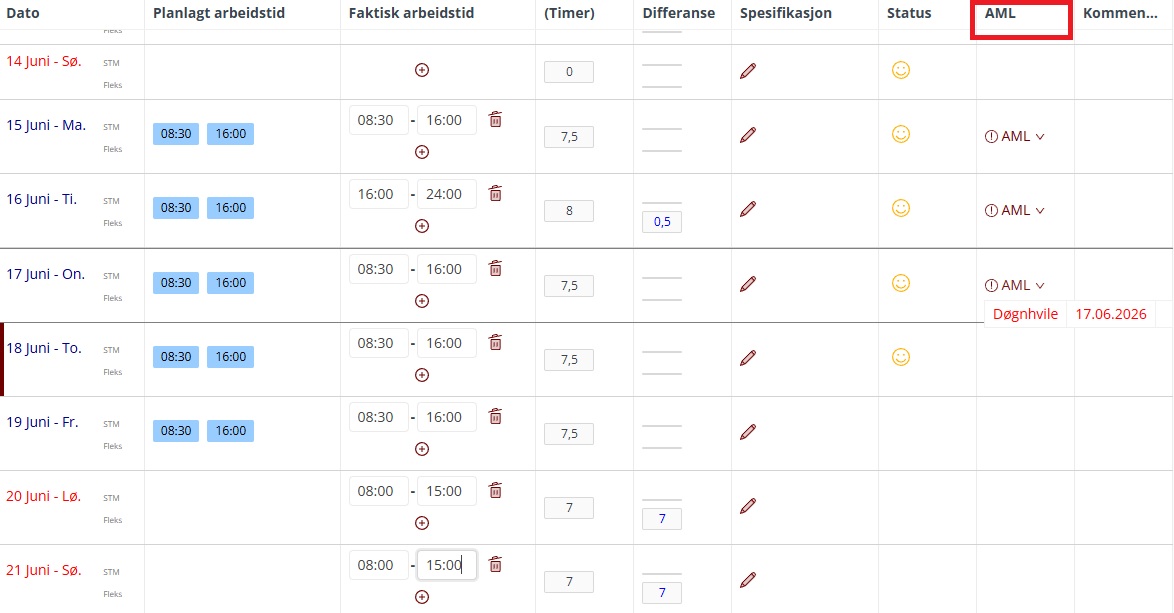Screen dimensions: 1174x613
Task: Add a time entry for 14 Juni
Action: pos(422,70)
